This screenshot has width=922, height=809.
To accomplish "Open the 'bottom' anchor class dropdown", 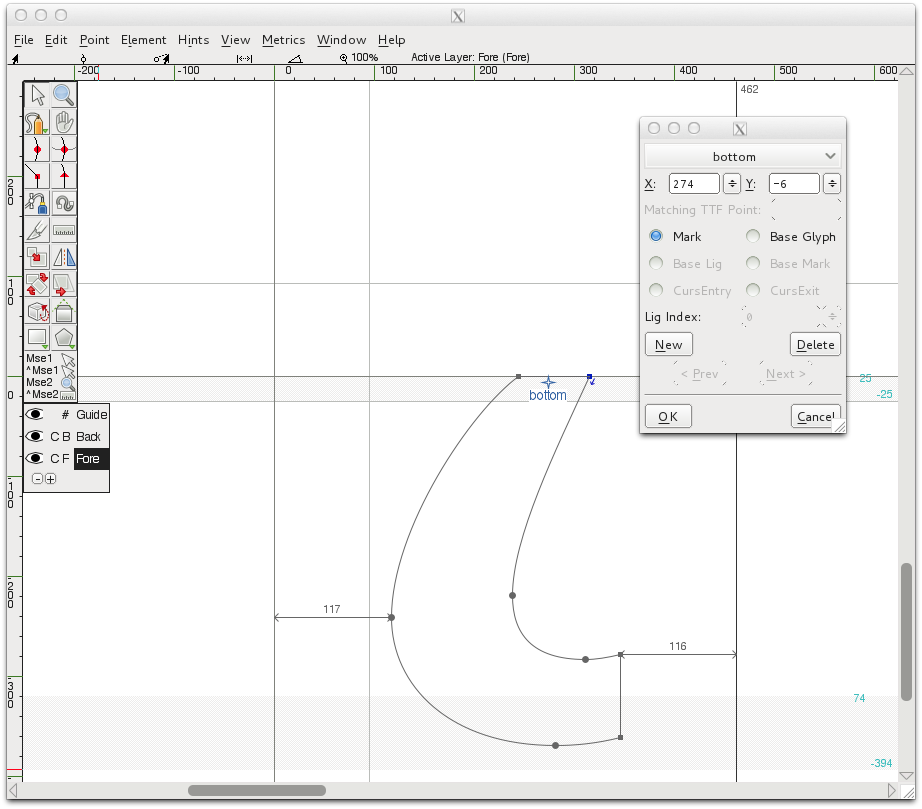I will pyautogui.click(x=742, y=156).
